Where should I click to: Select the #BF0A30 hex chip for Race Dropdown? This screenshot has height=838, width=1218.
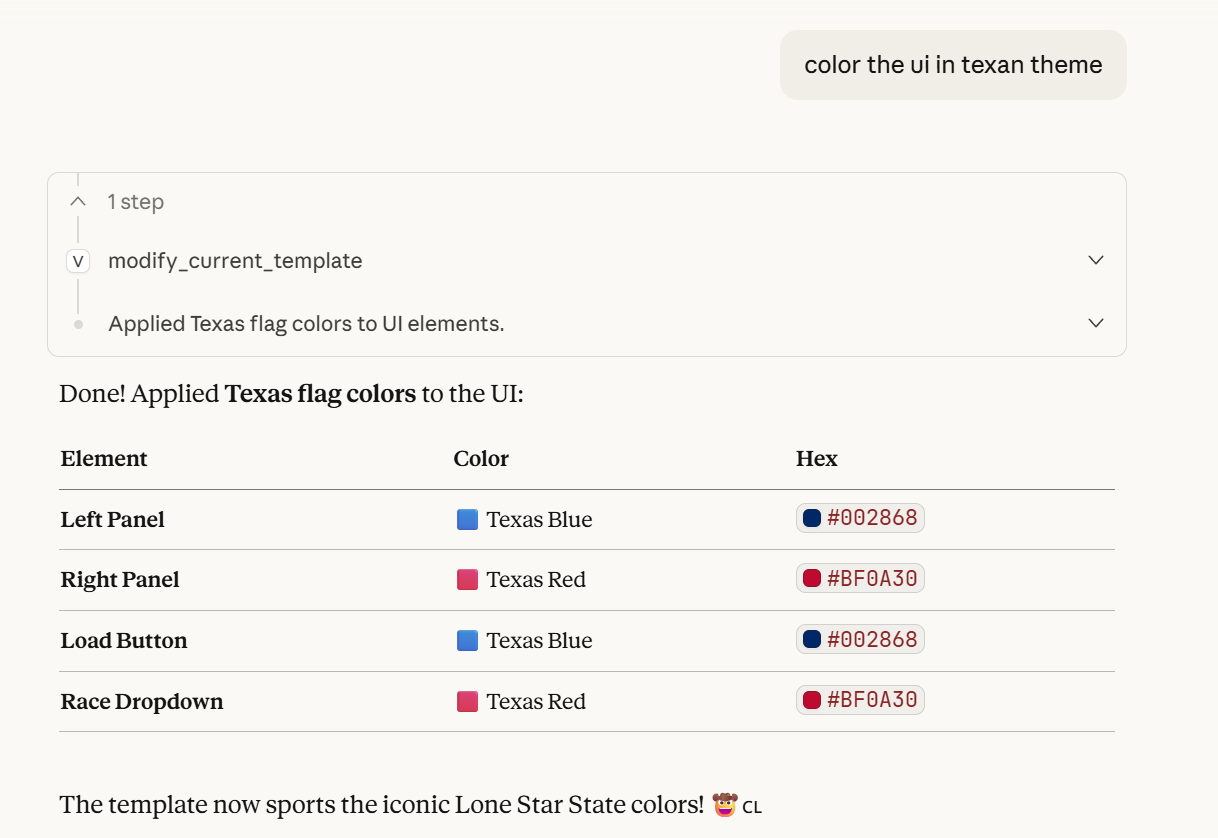(x=860, y=700)
